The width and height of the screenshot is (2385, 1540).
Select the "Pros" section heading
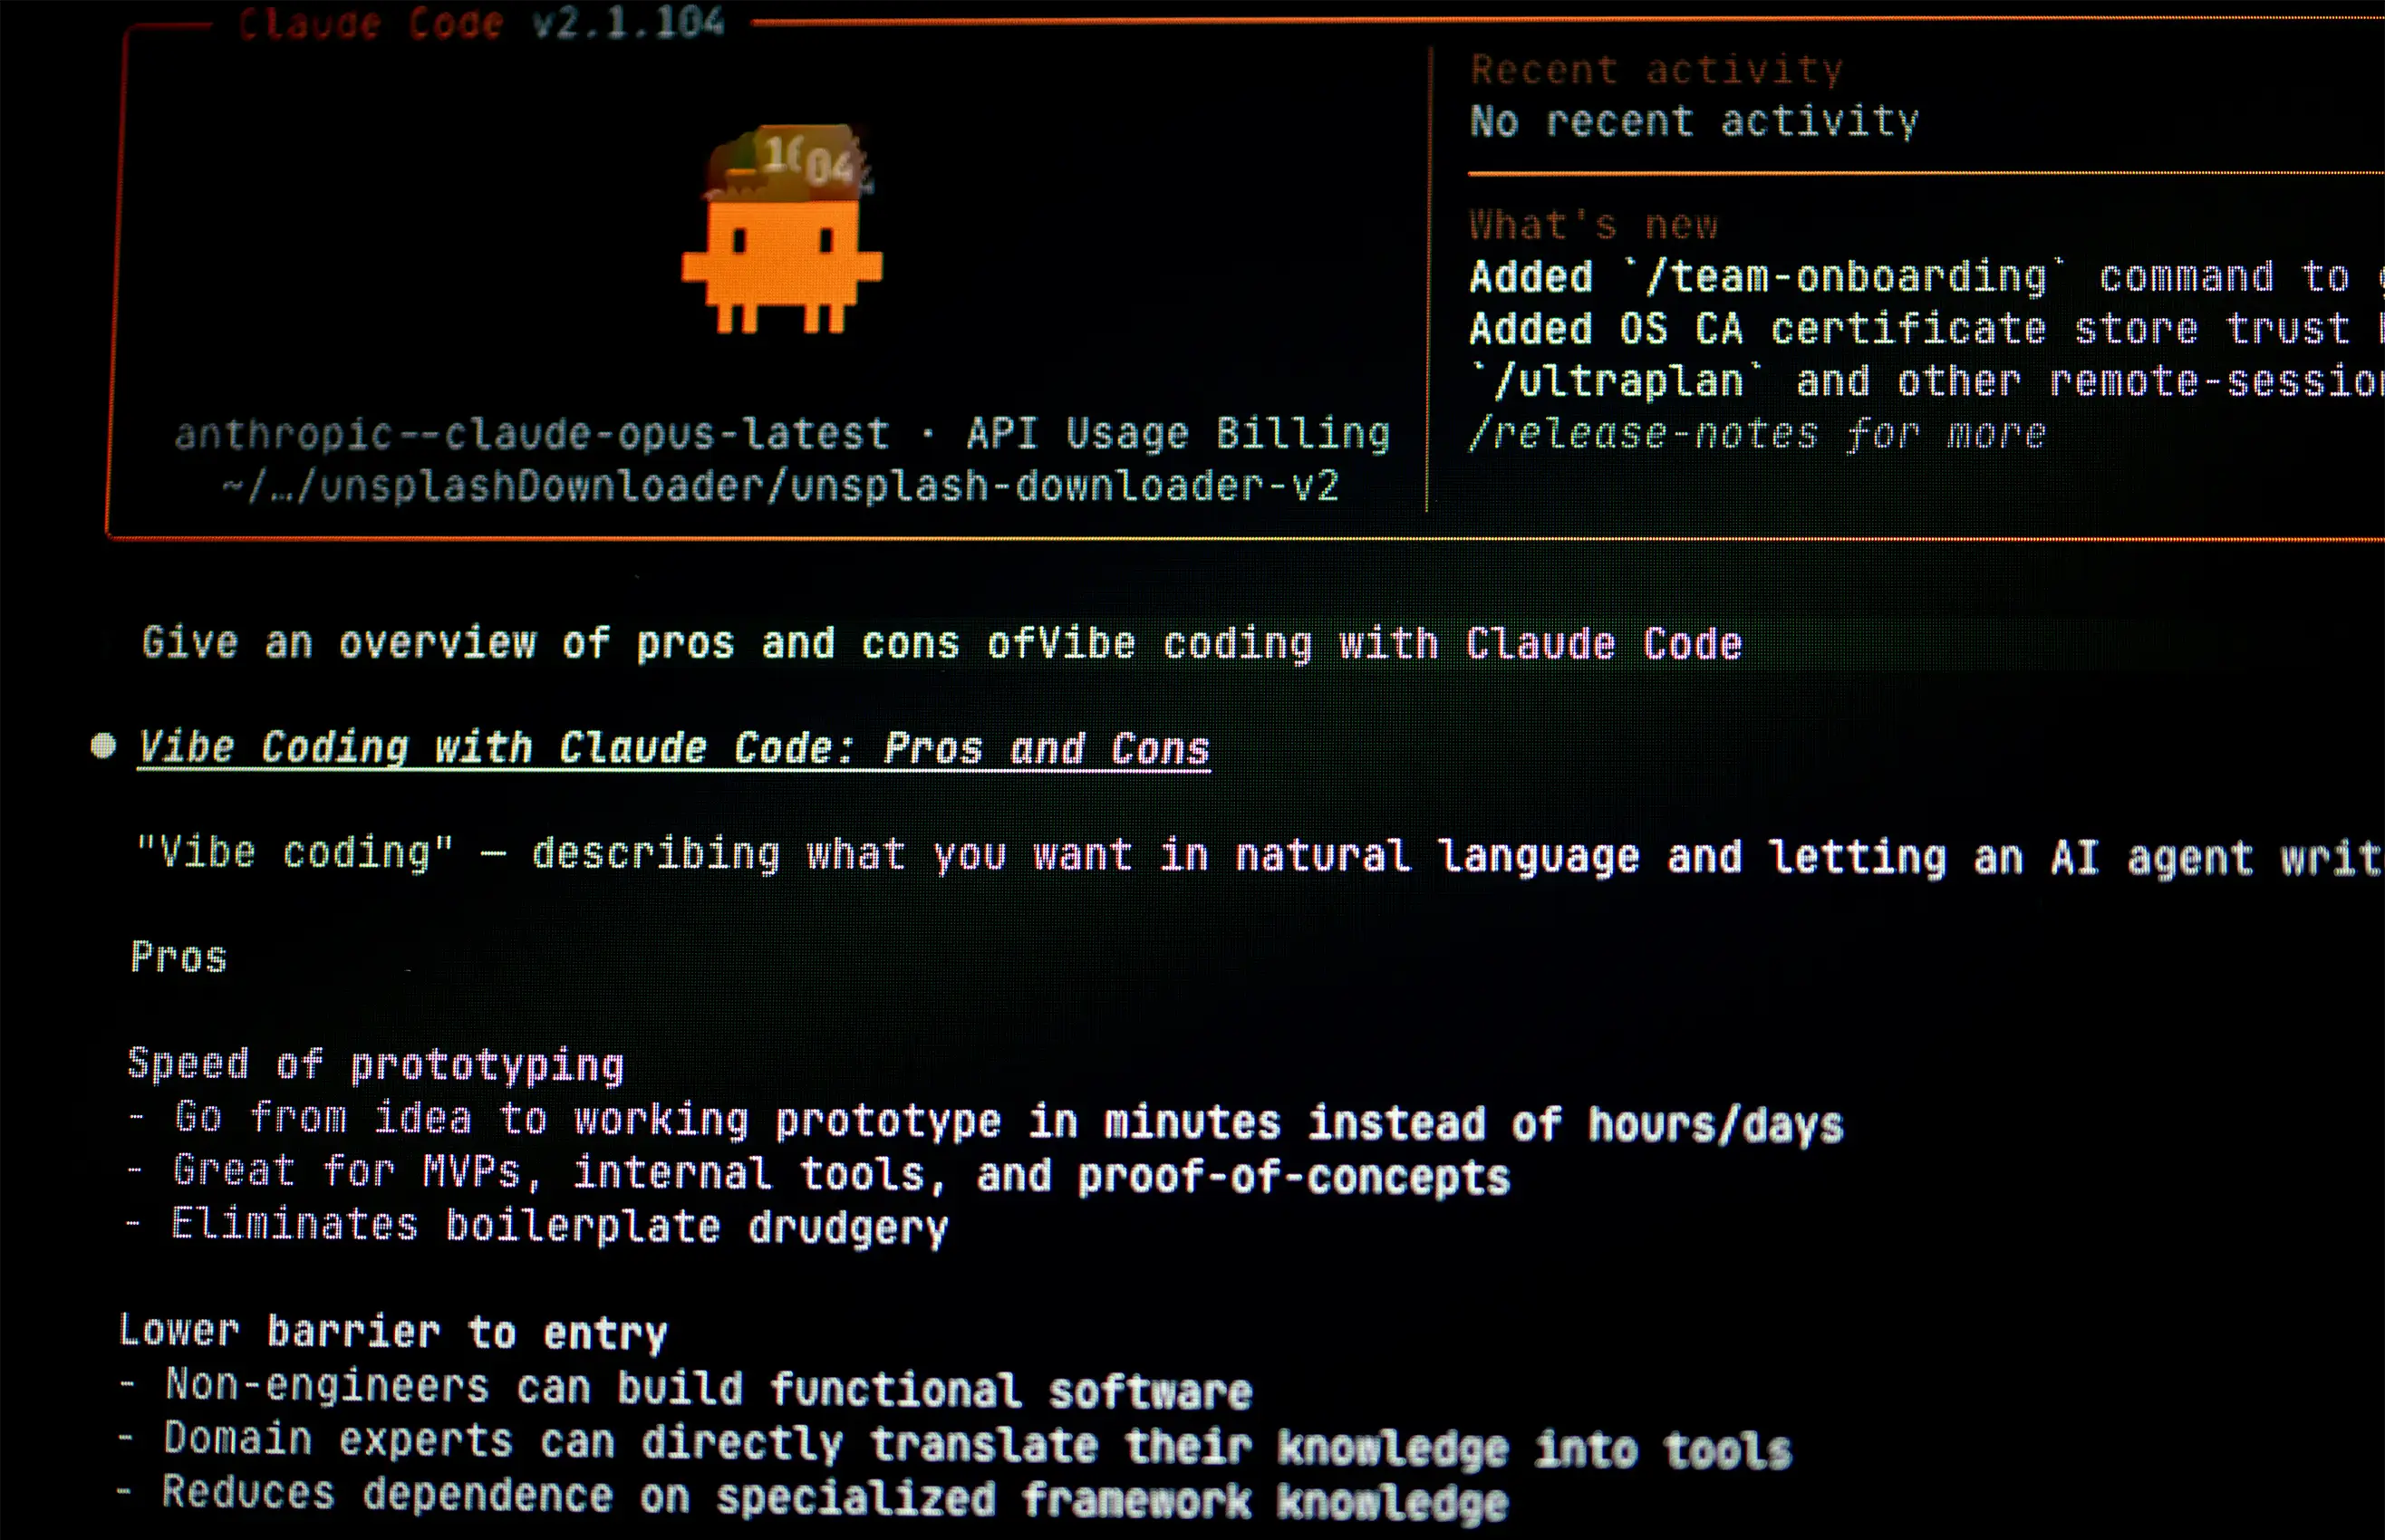[x=179, y=957]
